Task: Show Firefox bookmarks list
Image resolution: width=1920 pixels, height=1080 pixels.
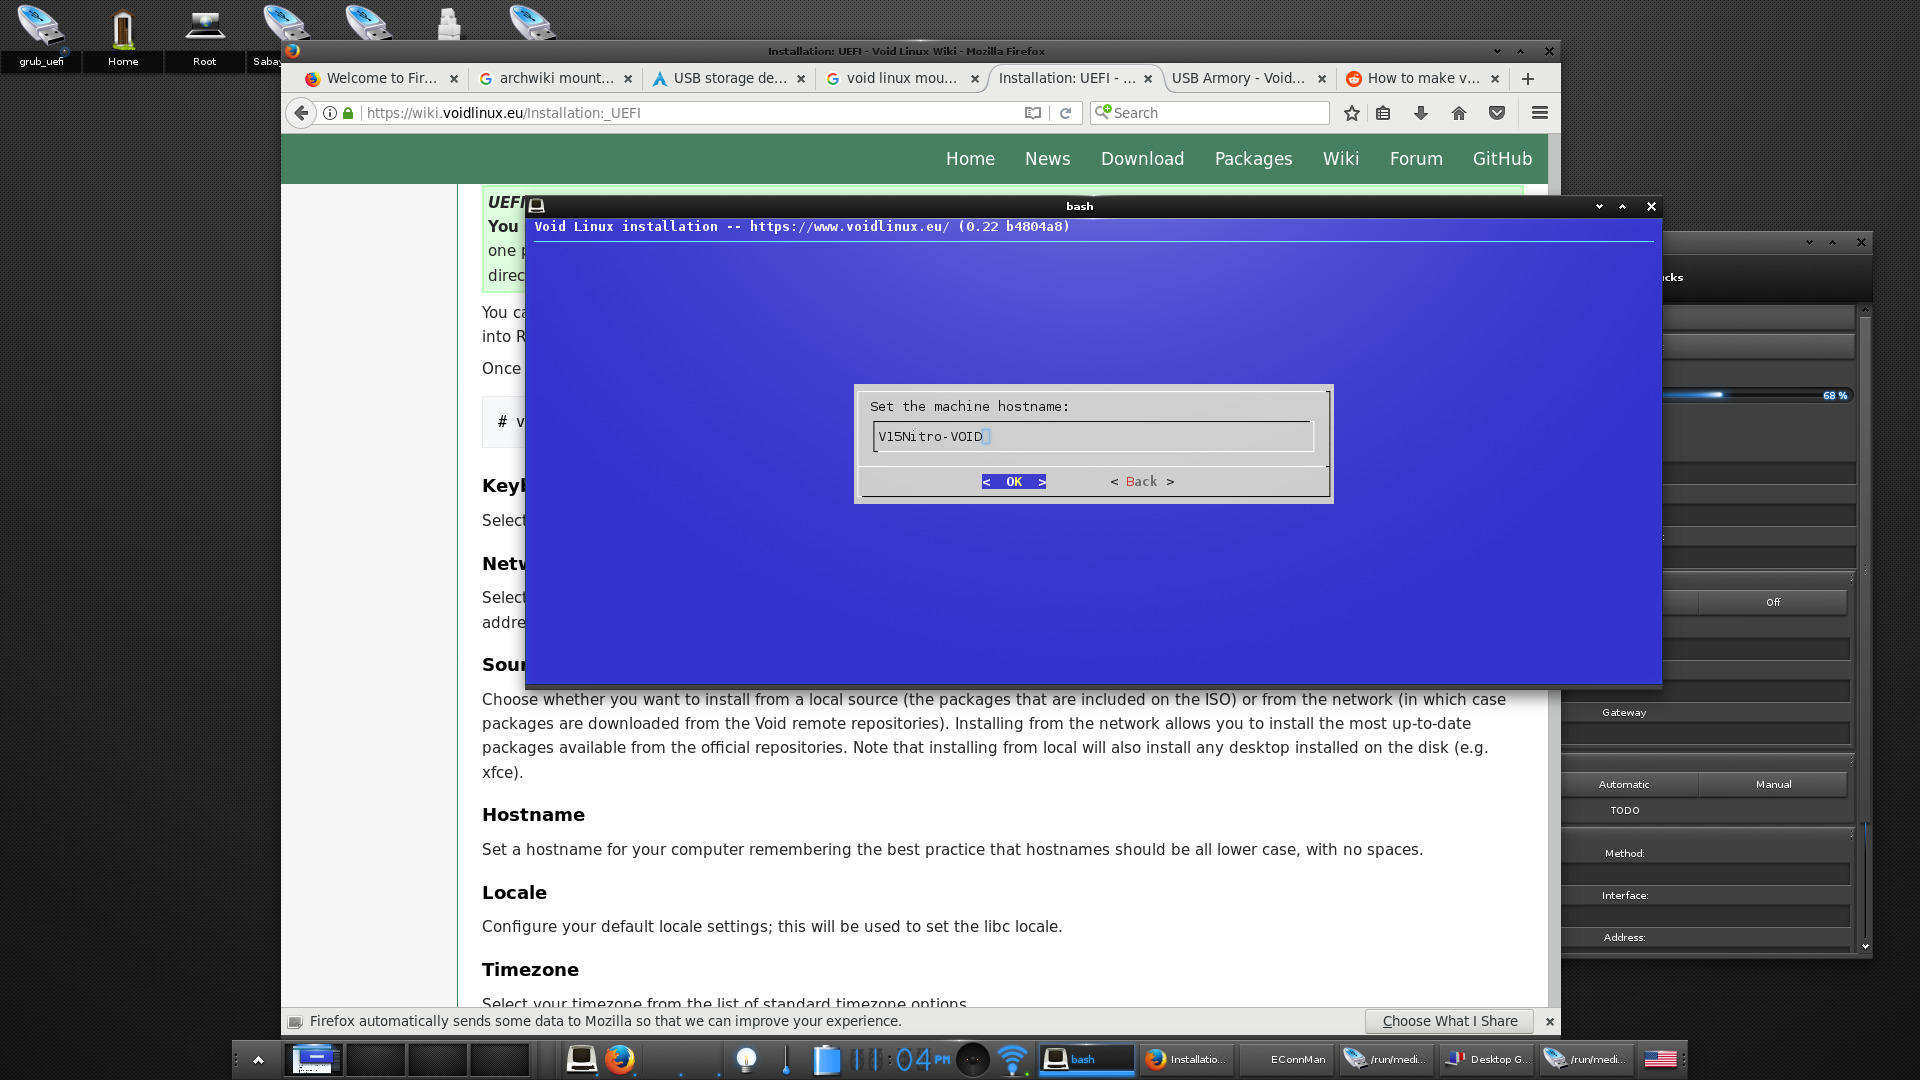Action: [x=1383, y=113]
